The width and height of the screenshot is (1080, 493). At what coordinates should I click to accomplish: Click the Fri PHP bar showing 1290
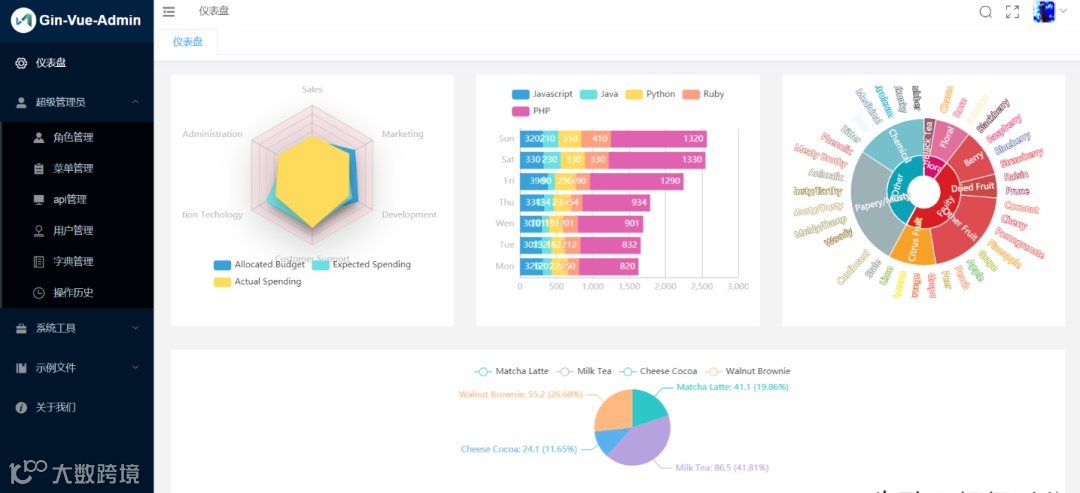pyautogui.click(x=636, y=181)
